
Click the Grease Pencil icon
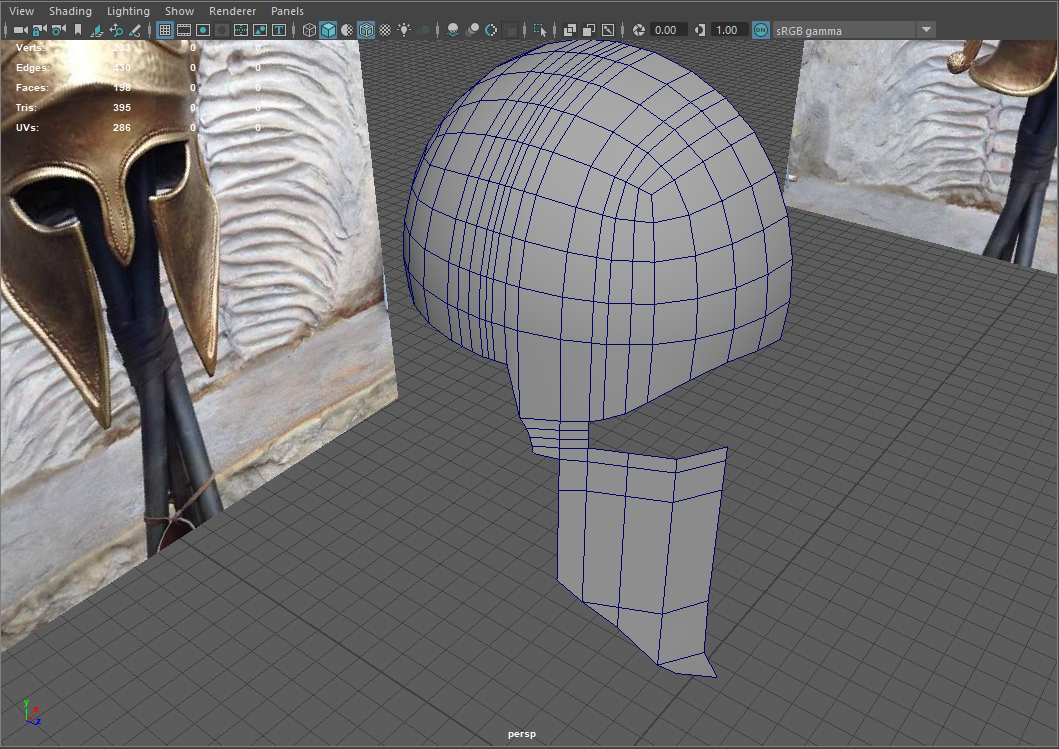(134, 30)
